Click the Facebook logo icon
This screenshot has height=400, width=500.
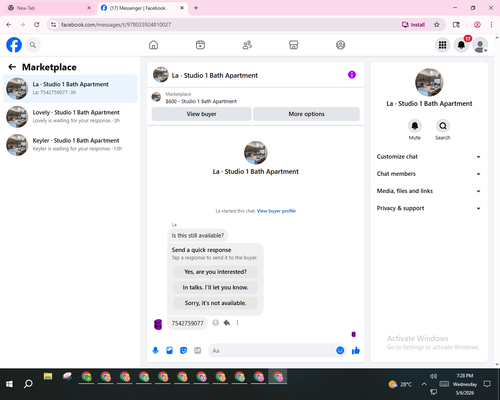click(x=14, y=45)
